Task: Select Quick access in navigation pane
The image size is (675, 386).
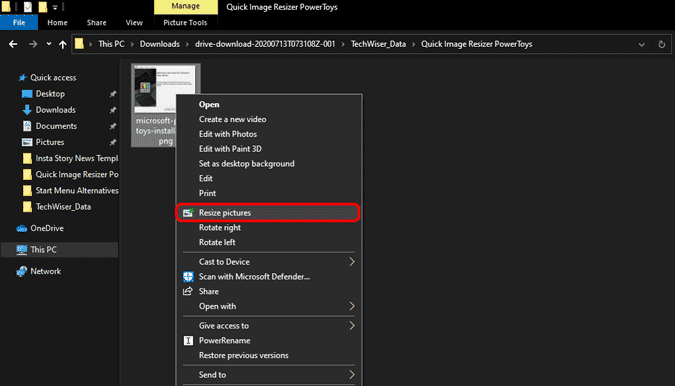Action: click(53, 77)
